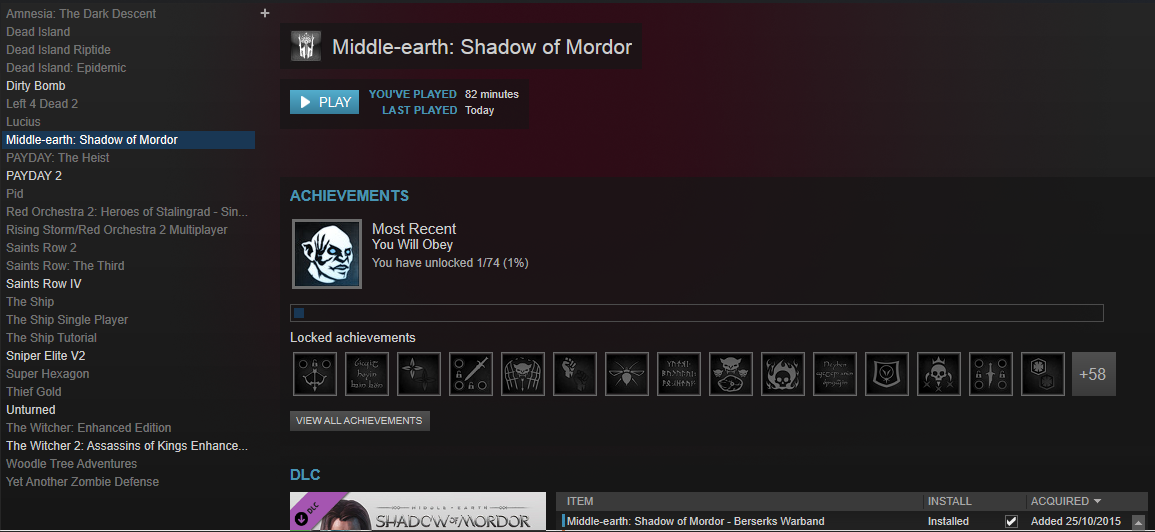Expand the +58 more locked achievements
This screenshot has width=1155, height=532.
point(1094,374)
